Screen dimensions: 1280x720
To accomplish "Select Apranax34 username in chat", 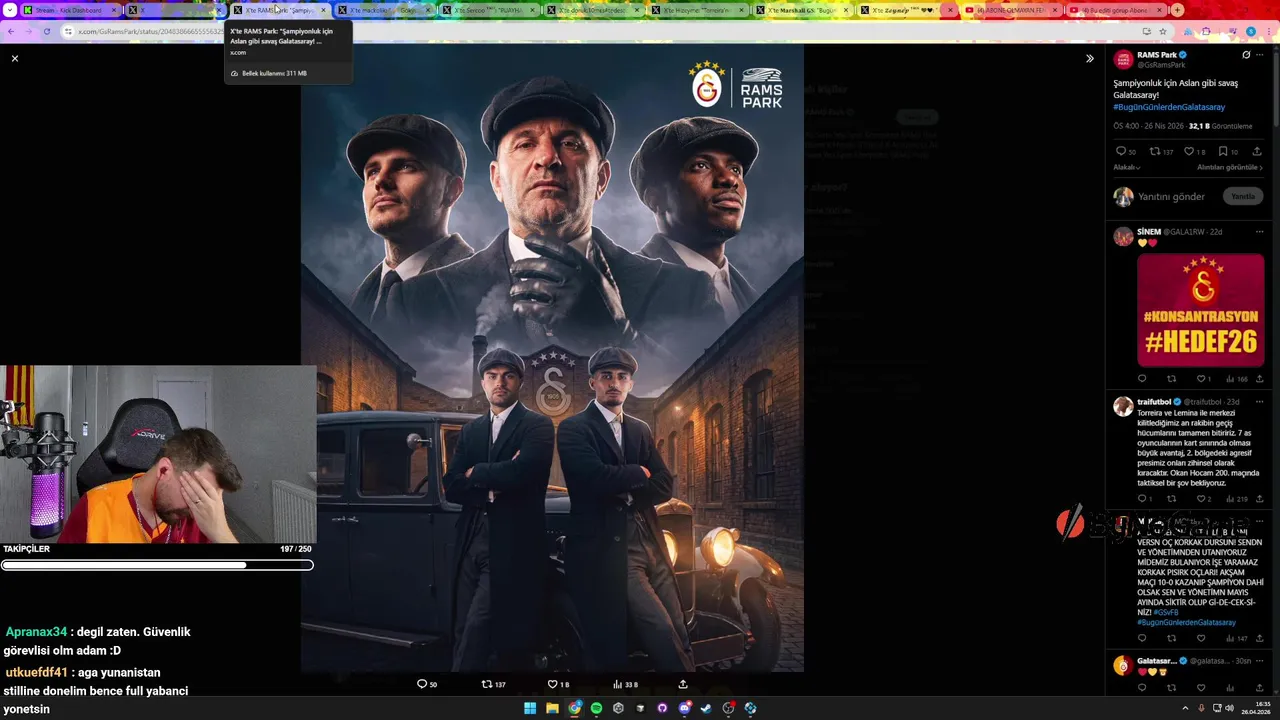I will [36, 632].
